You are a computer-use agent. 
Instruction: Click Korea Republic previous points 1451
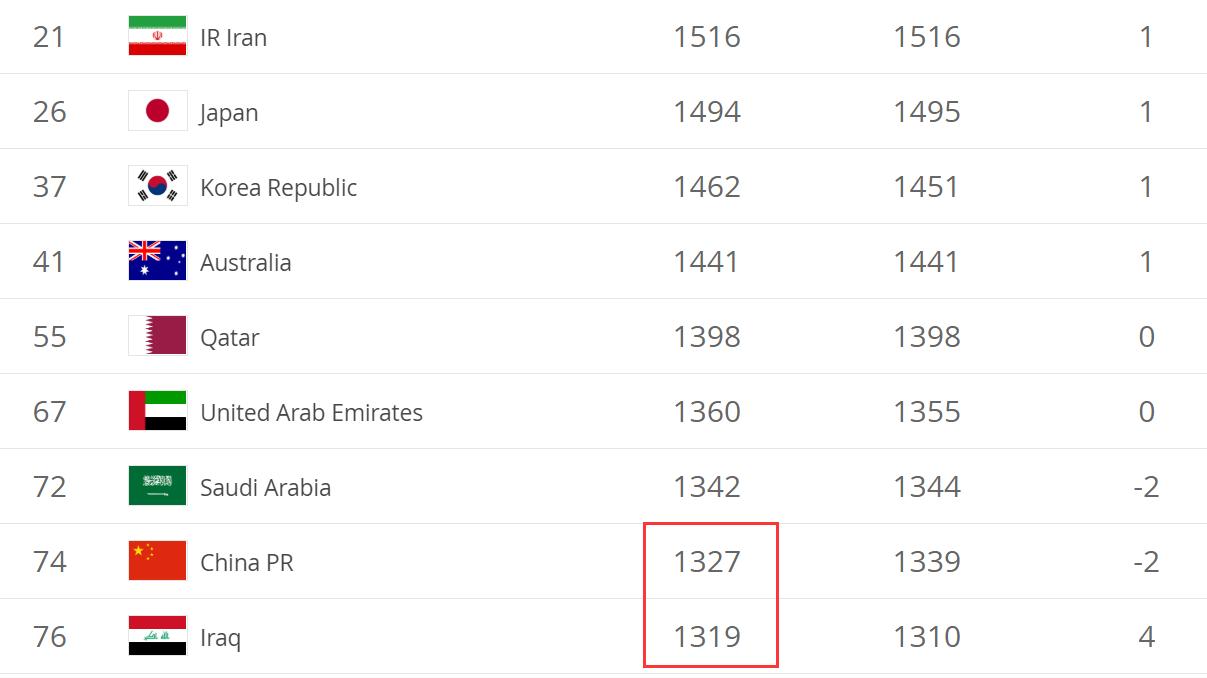point(926,187)
